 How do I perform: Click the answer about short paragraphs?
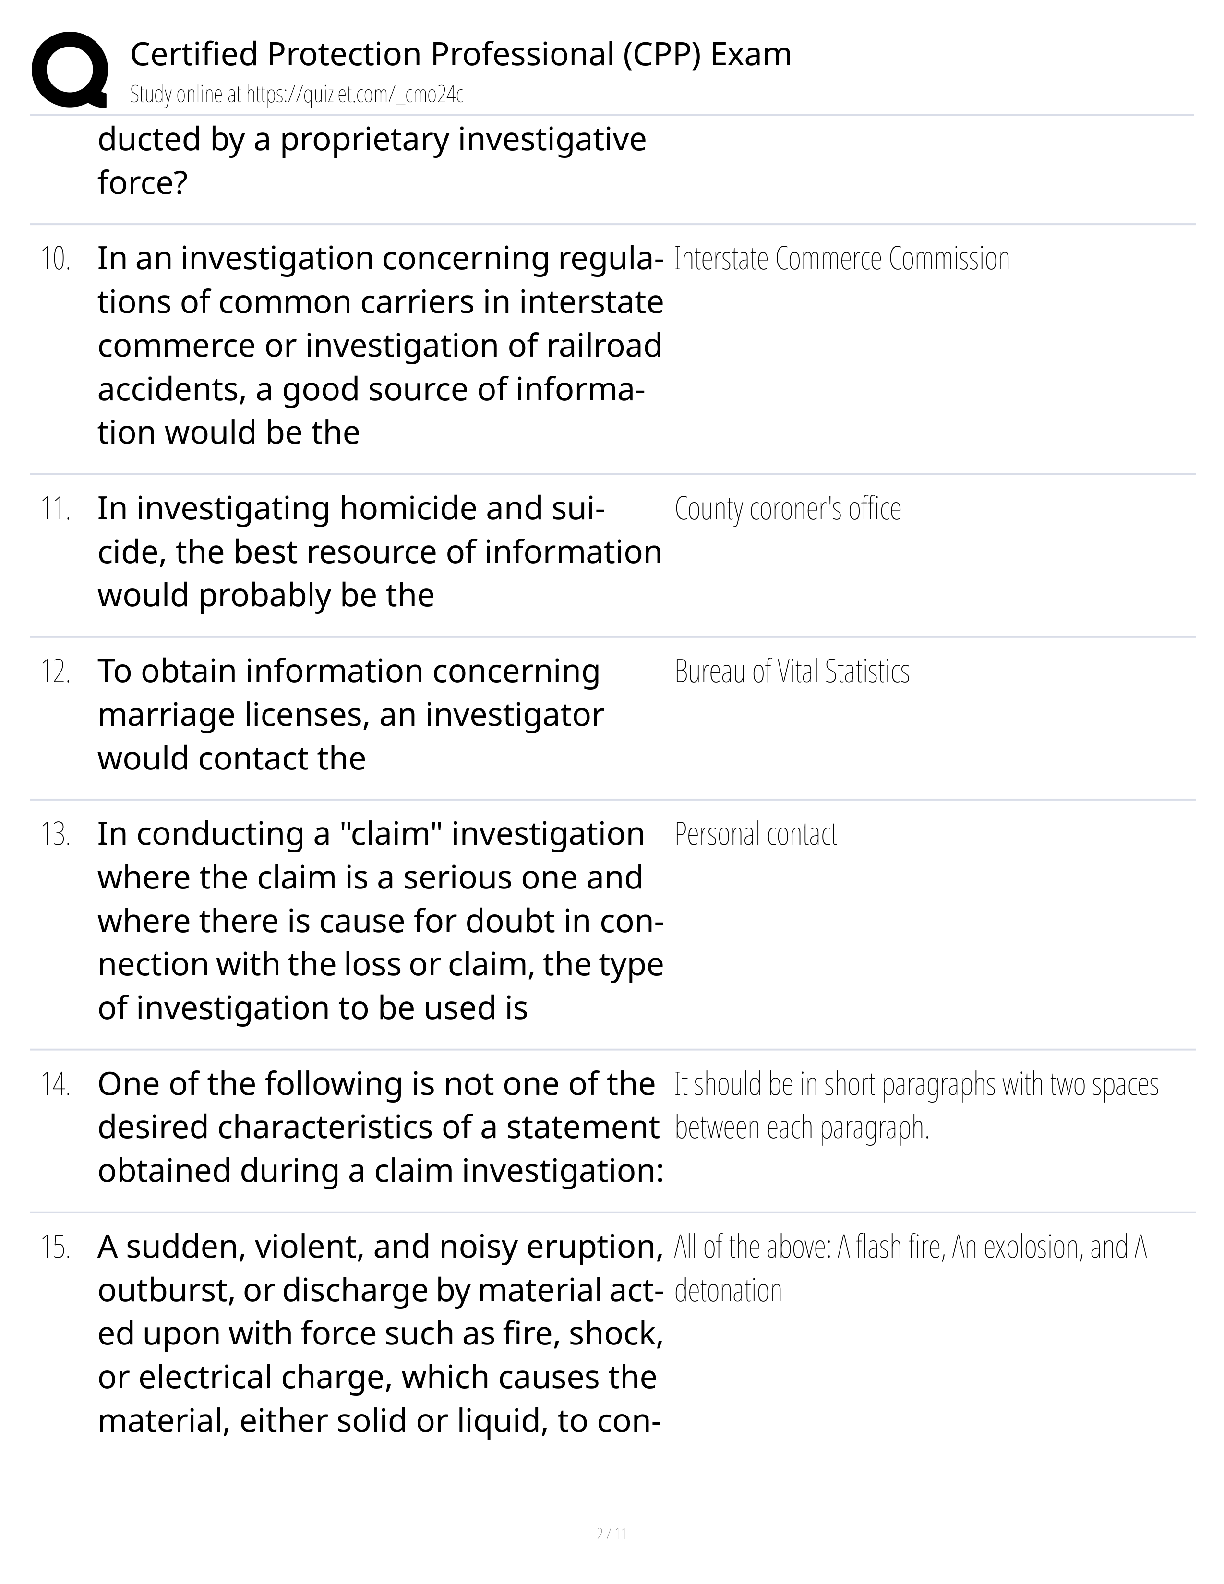click(917, 1106)
